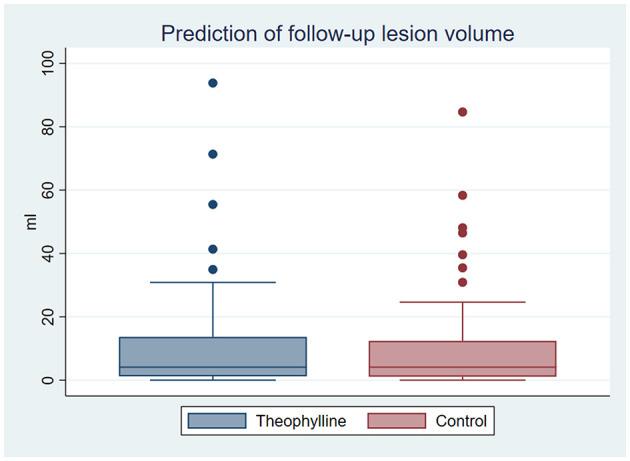630x461 pixels.
Task: Select the chart title text
Action: point(338,34)
